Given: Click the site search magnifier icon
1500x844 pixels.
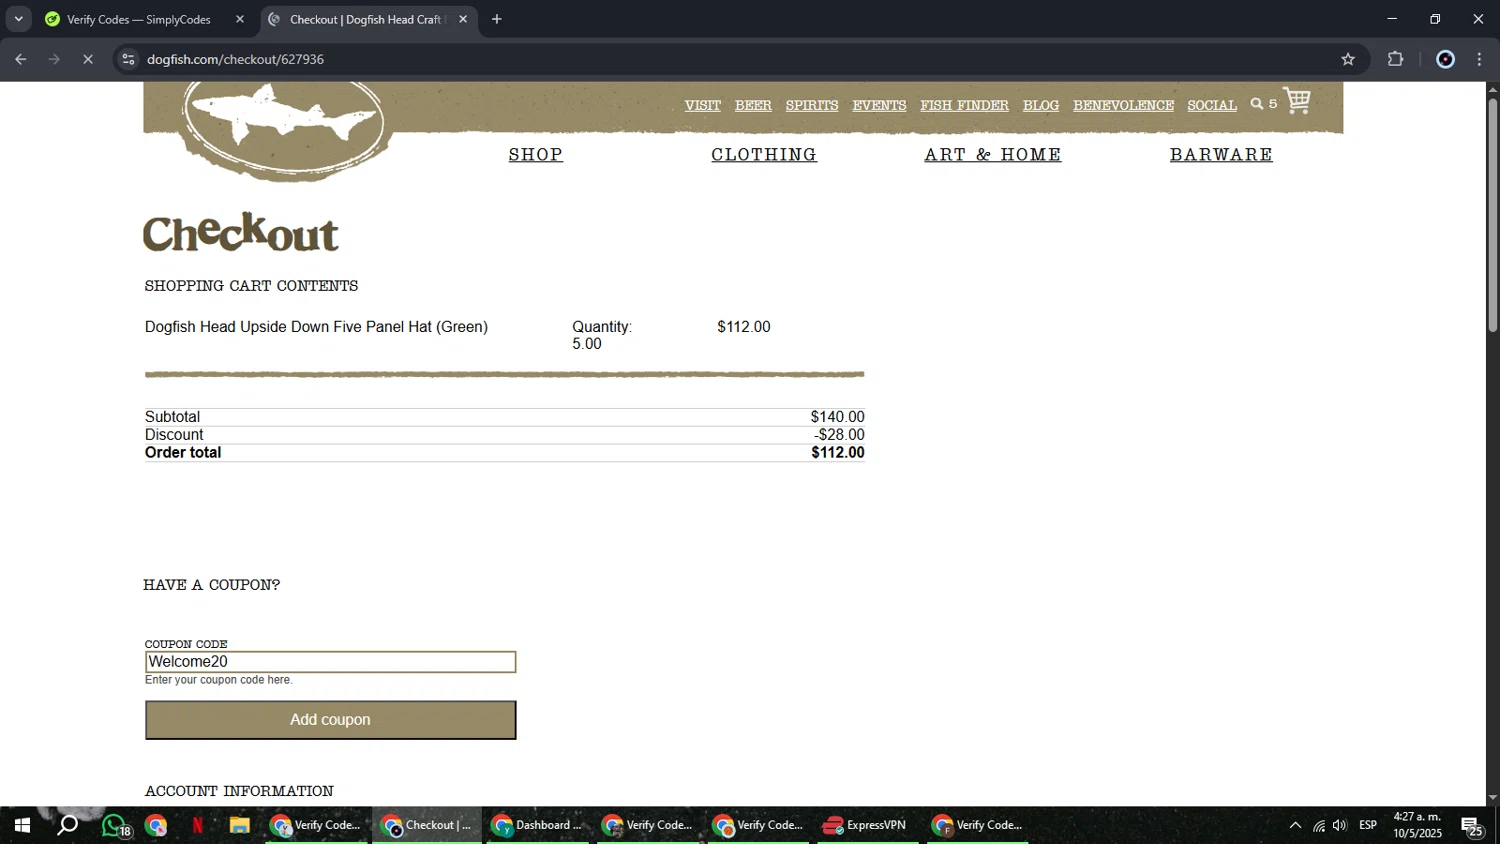Looking at the screenshot, I should click(x=1257, y=104).
